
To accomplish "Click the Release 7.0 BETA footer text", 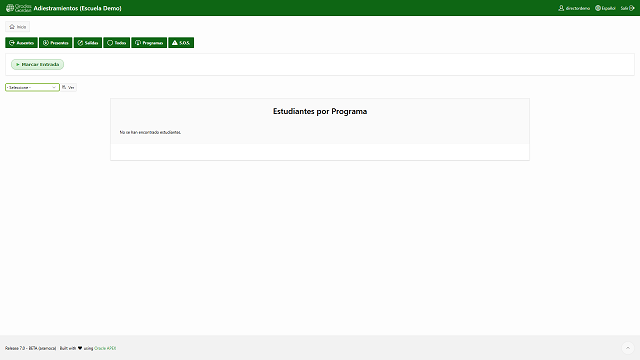I will click(x=31, y=349).
